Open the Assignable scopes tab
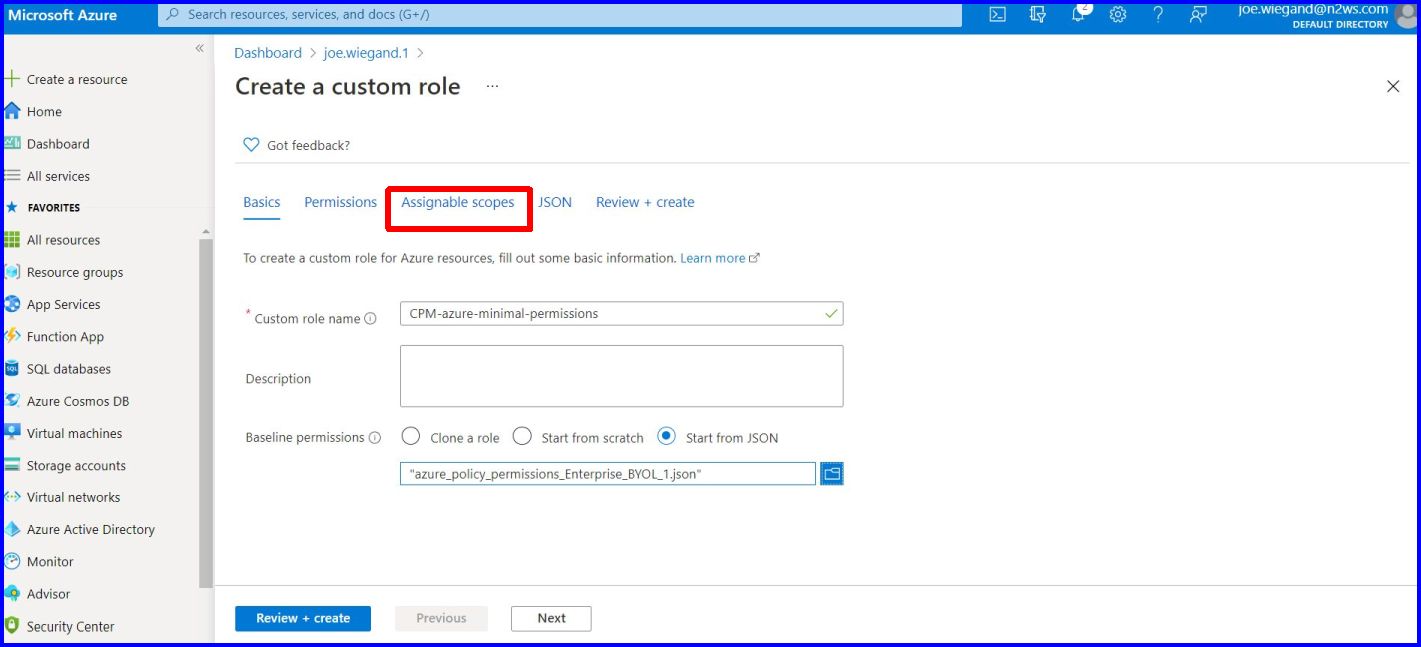 coord(458,202)
